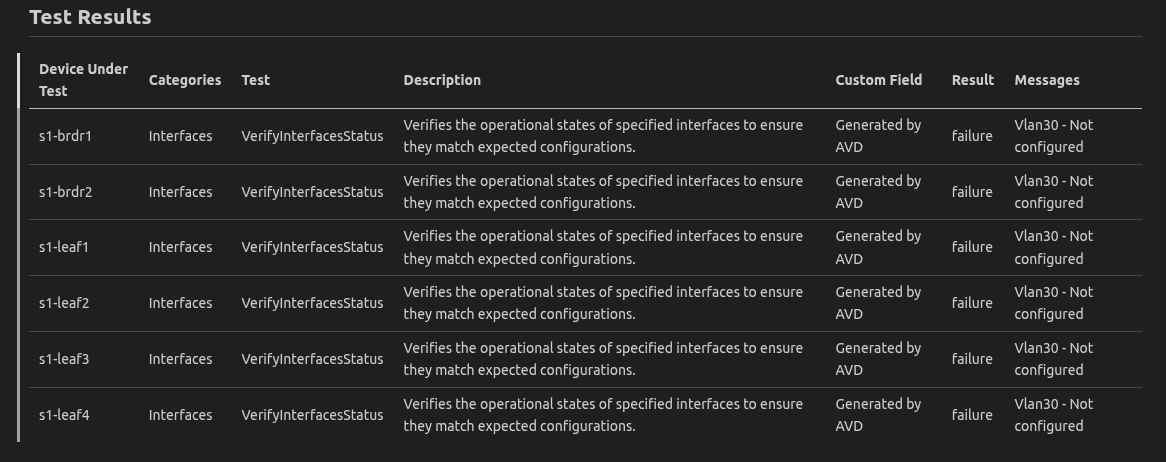Screen dimensions: 1166x462
Task: Select the Custom Field column header
Action: pos(879,80)
